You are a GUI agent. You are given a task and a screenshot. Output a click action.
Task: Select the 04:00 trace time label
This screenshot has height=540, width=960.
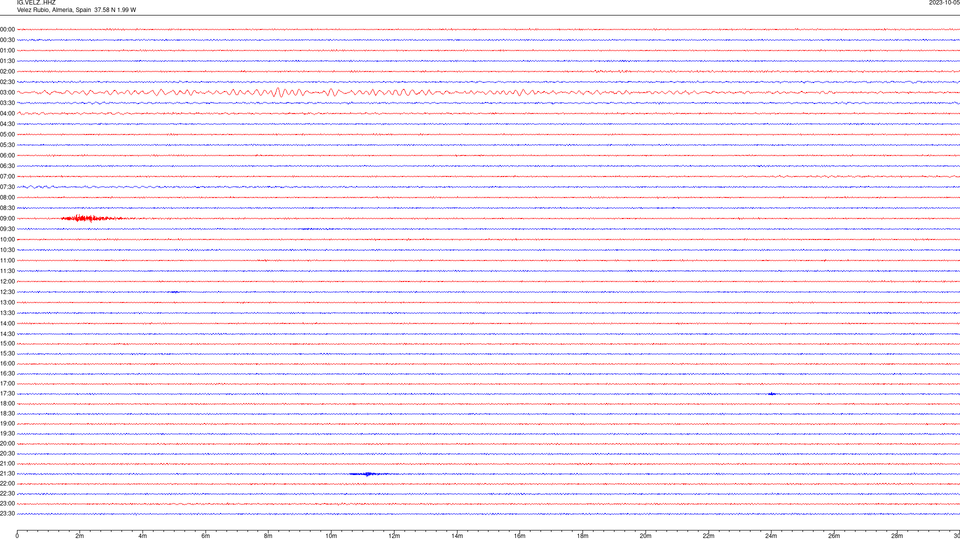point(7,113)
